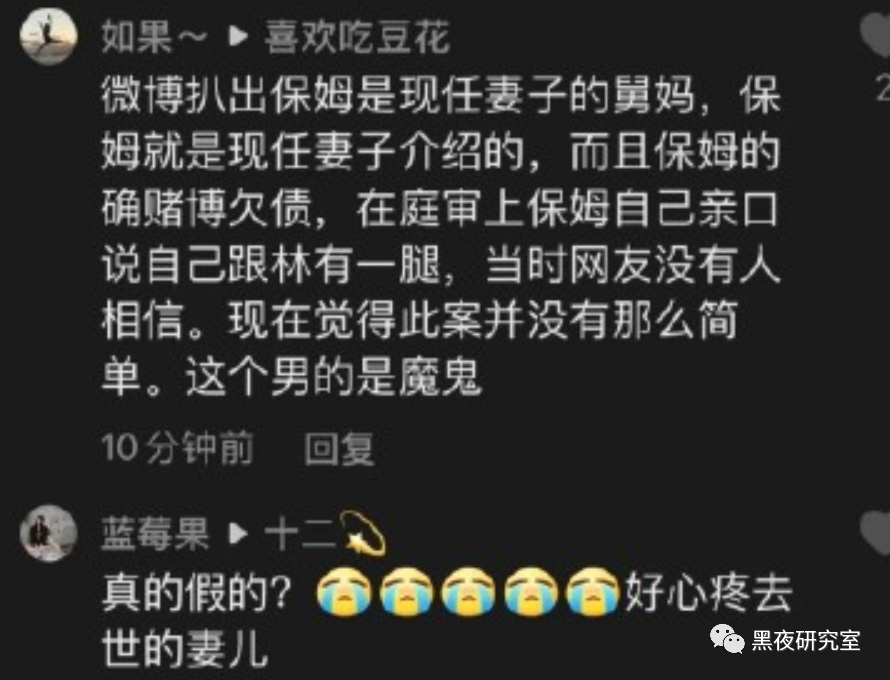Image resolution: width=890 pixels, height=680 pixels.
Task: Click the username 如果~
Action: click(x=154, y=37)
